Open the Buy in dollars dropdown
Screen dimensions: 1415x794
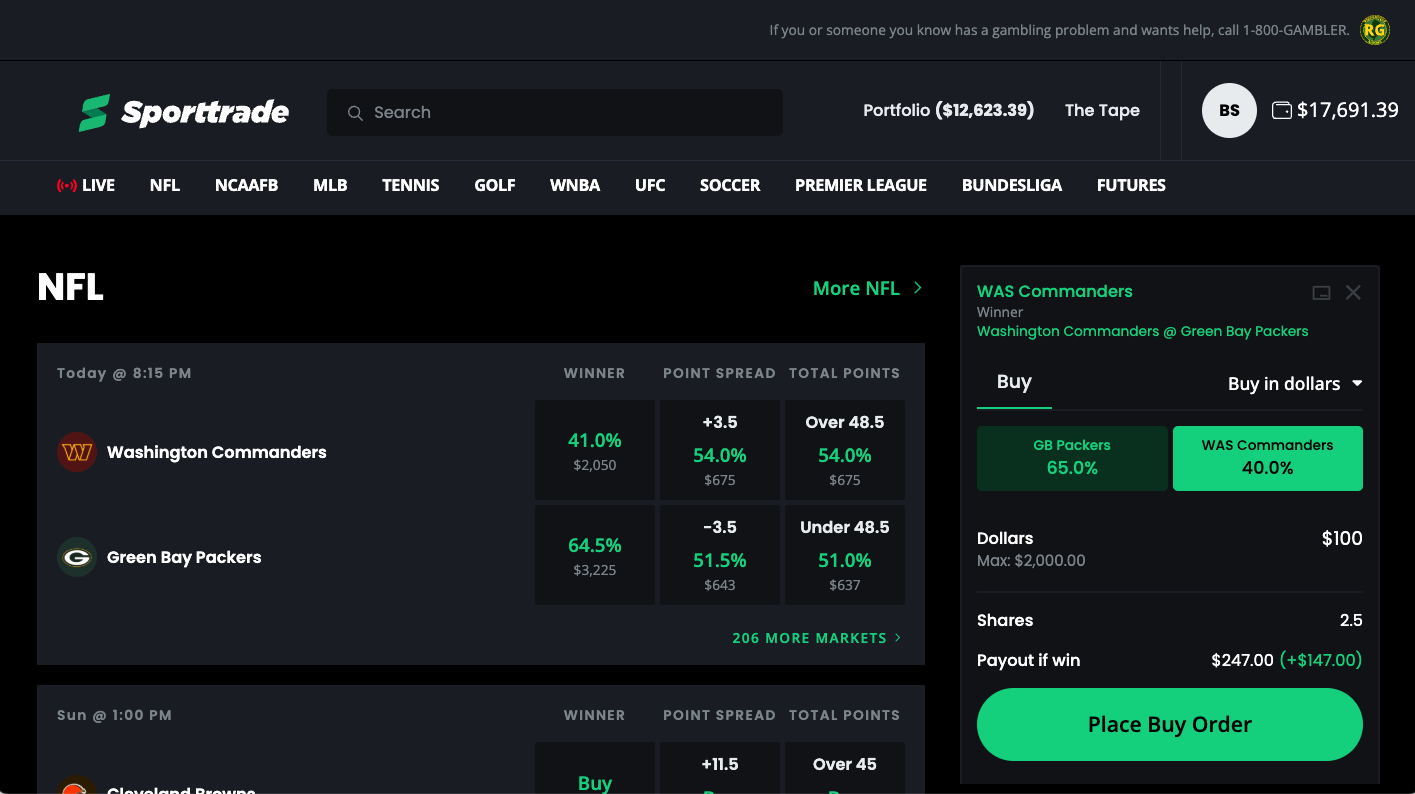(1295, 384)
